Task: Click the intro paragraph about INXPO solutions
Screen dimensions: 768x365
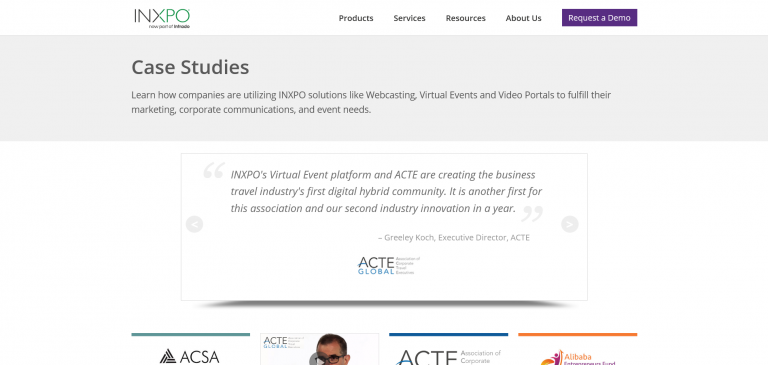Action: click(x=371, y=102)
